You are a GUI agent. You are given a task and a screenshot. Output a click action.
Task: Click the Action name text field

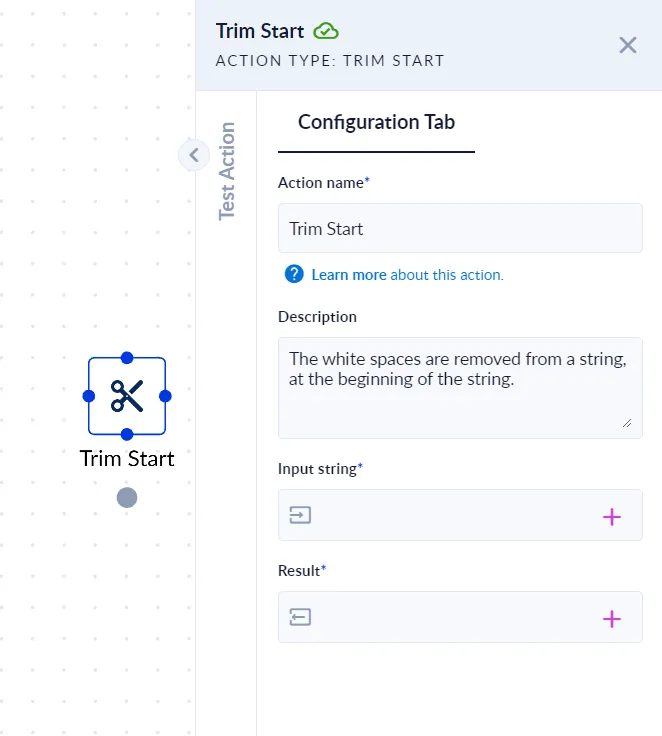click(x=460, y=229)
